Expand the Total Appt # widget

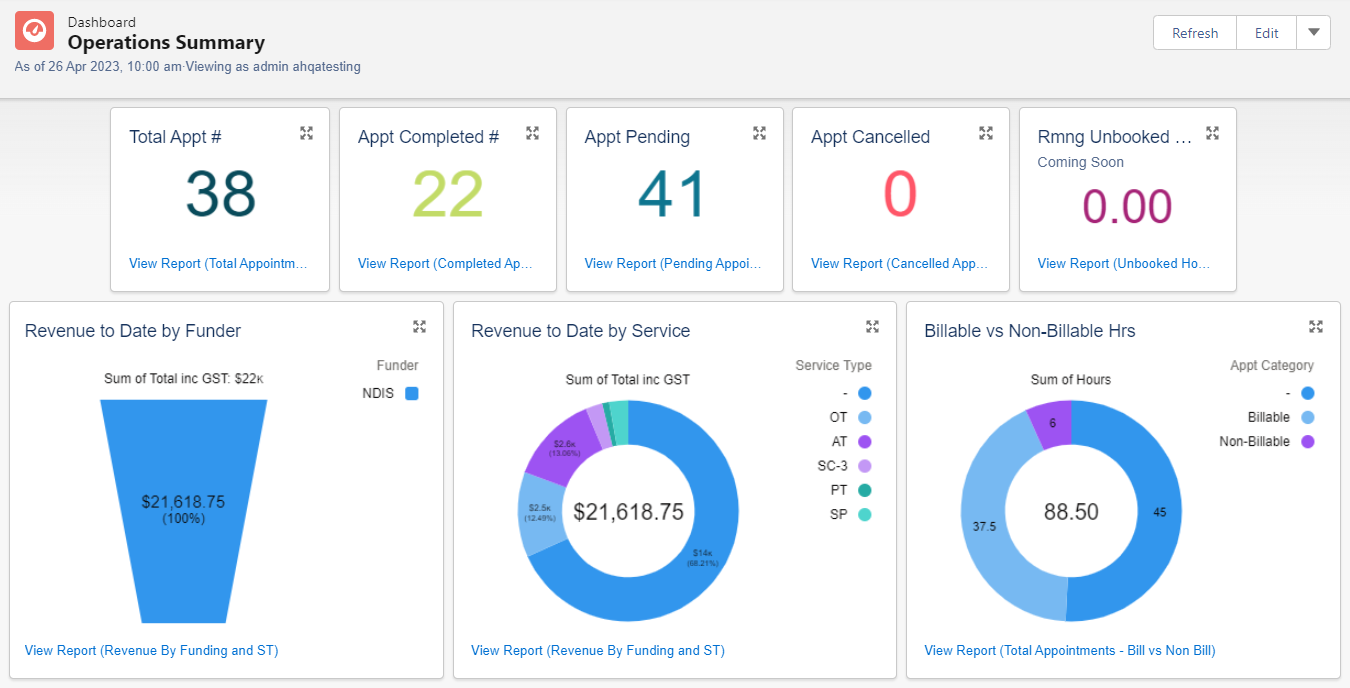[306, 132]
